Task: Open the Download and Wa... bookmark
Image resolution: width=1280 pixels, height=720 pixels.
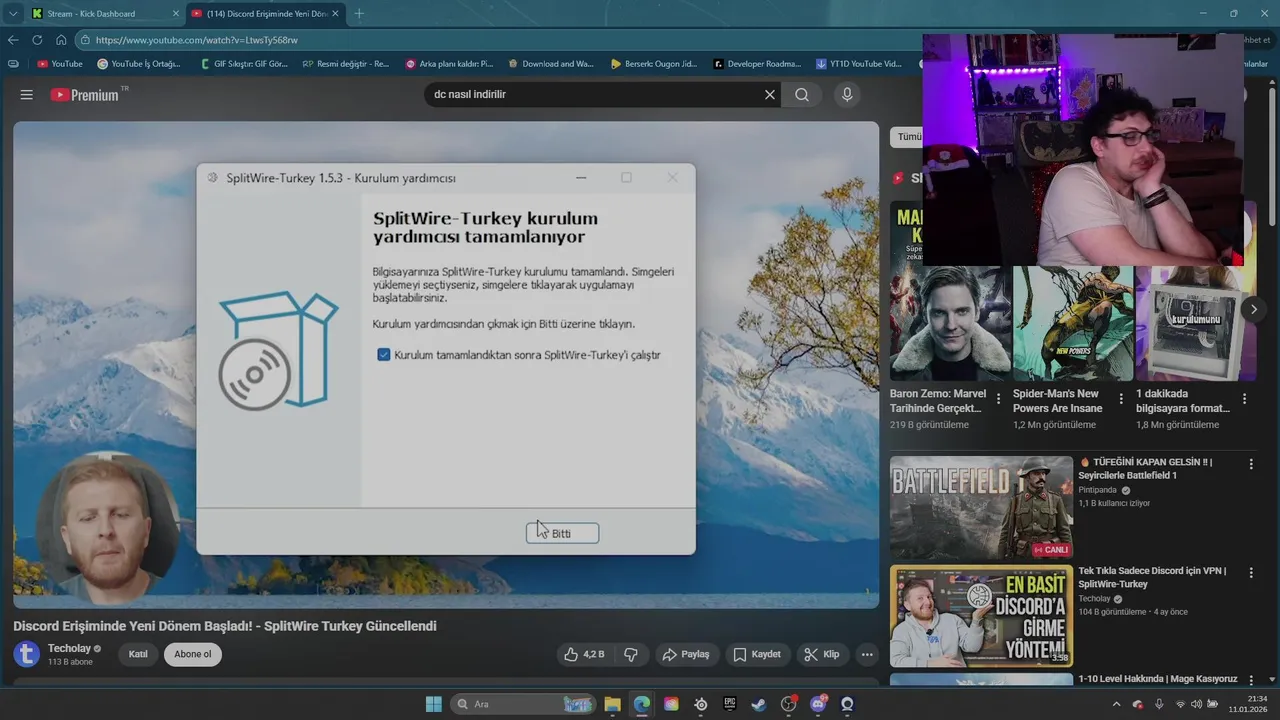Action: (551, 64)
